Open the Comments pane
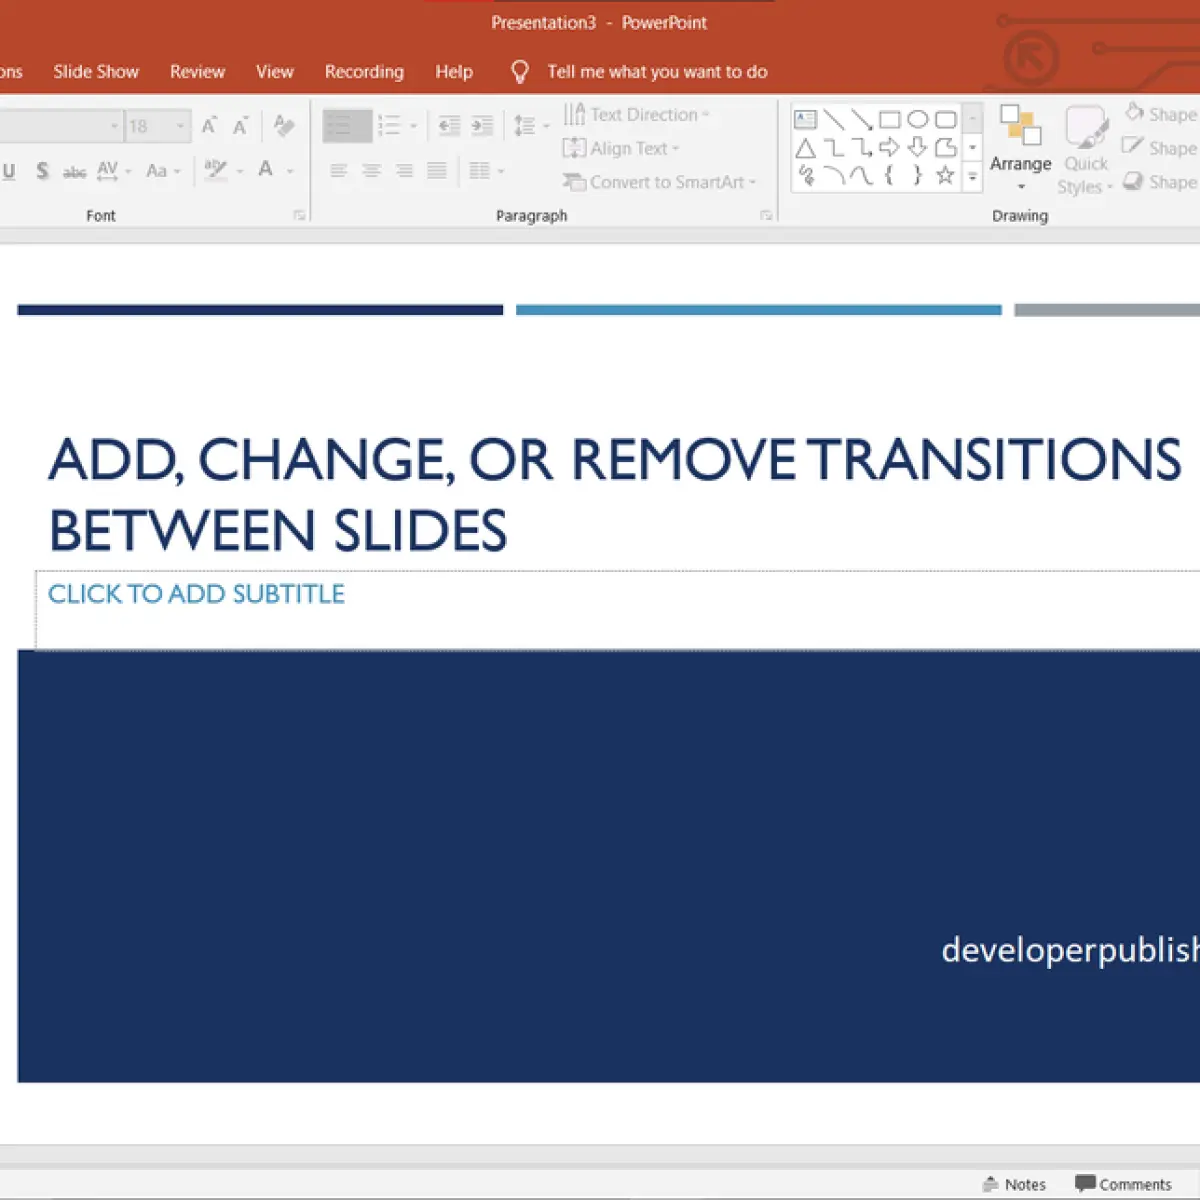The height and width of the screenshot is (1200, 1200). click(x=1123, y=1184)
